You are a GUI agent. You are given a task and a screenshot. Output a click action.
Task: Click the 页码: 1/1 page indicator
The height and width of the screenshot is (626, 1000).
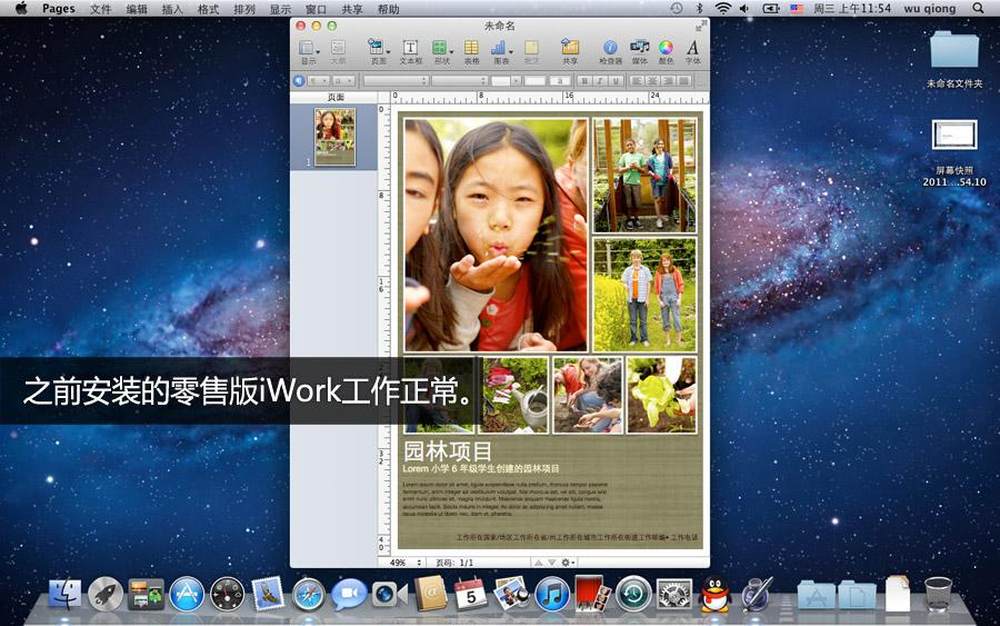[x=455, y=562]
